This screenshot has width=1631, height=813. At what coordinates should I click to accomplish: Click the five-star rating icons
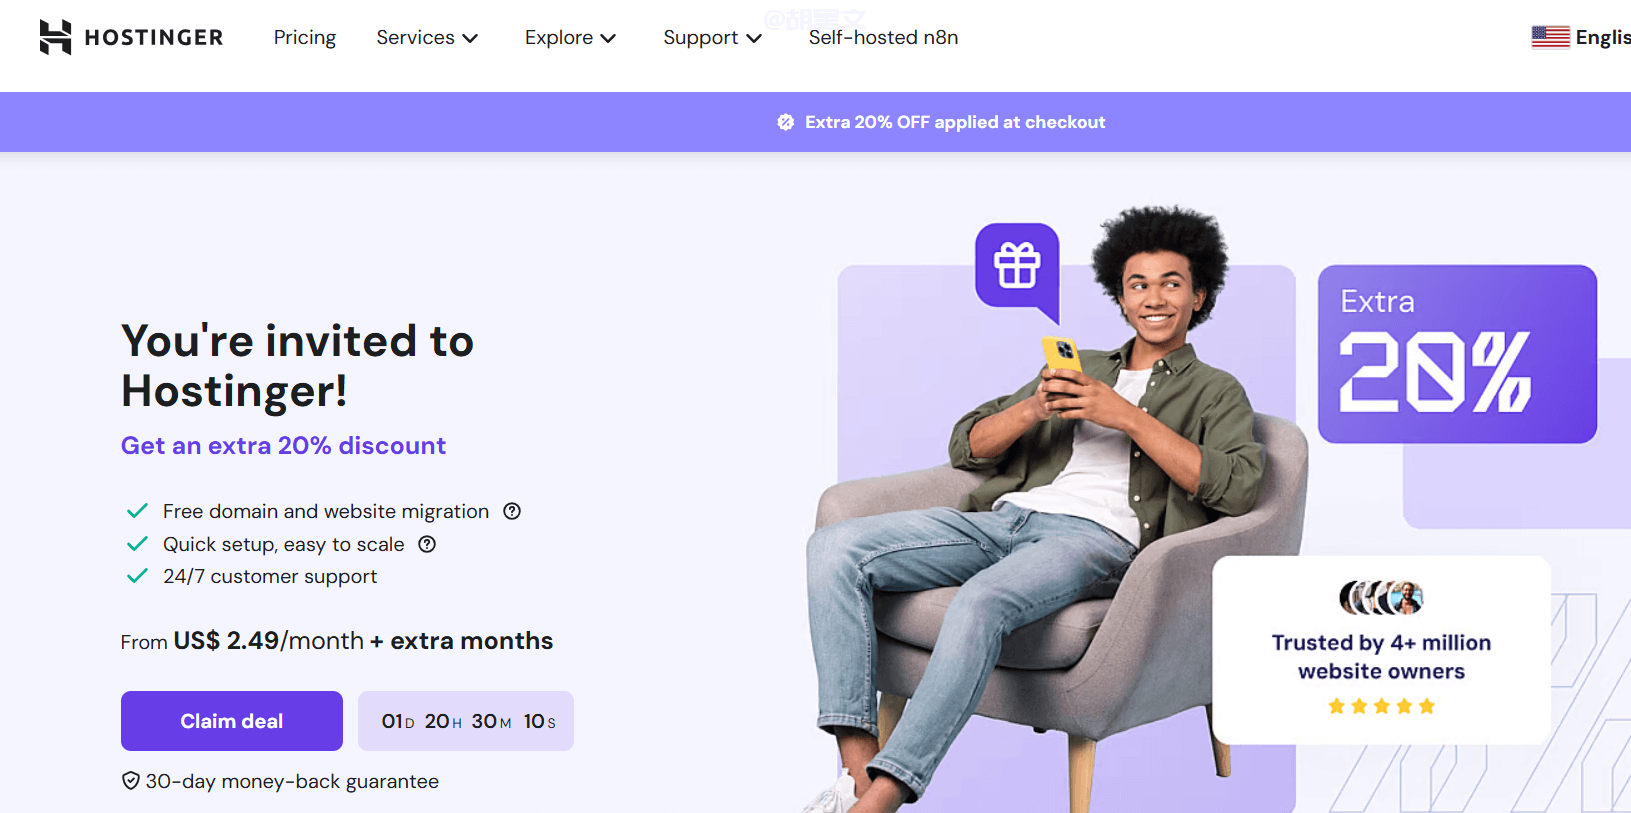(x=1381, y=706)
